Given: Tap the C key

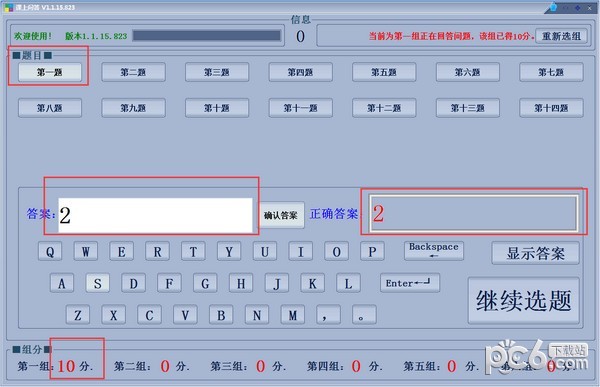Looking at the screenshot, I should pyautogui.click(x=149, y=315).
